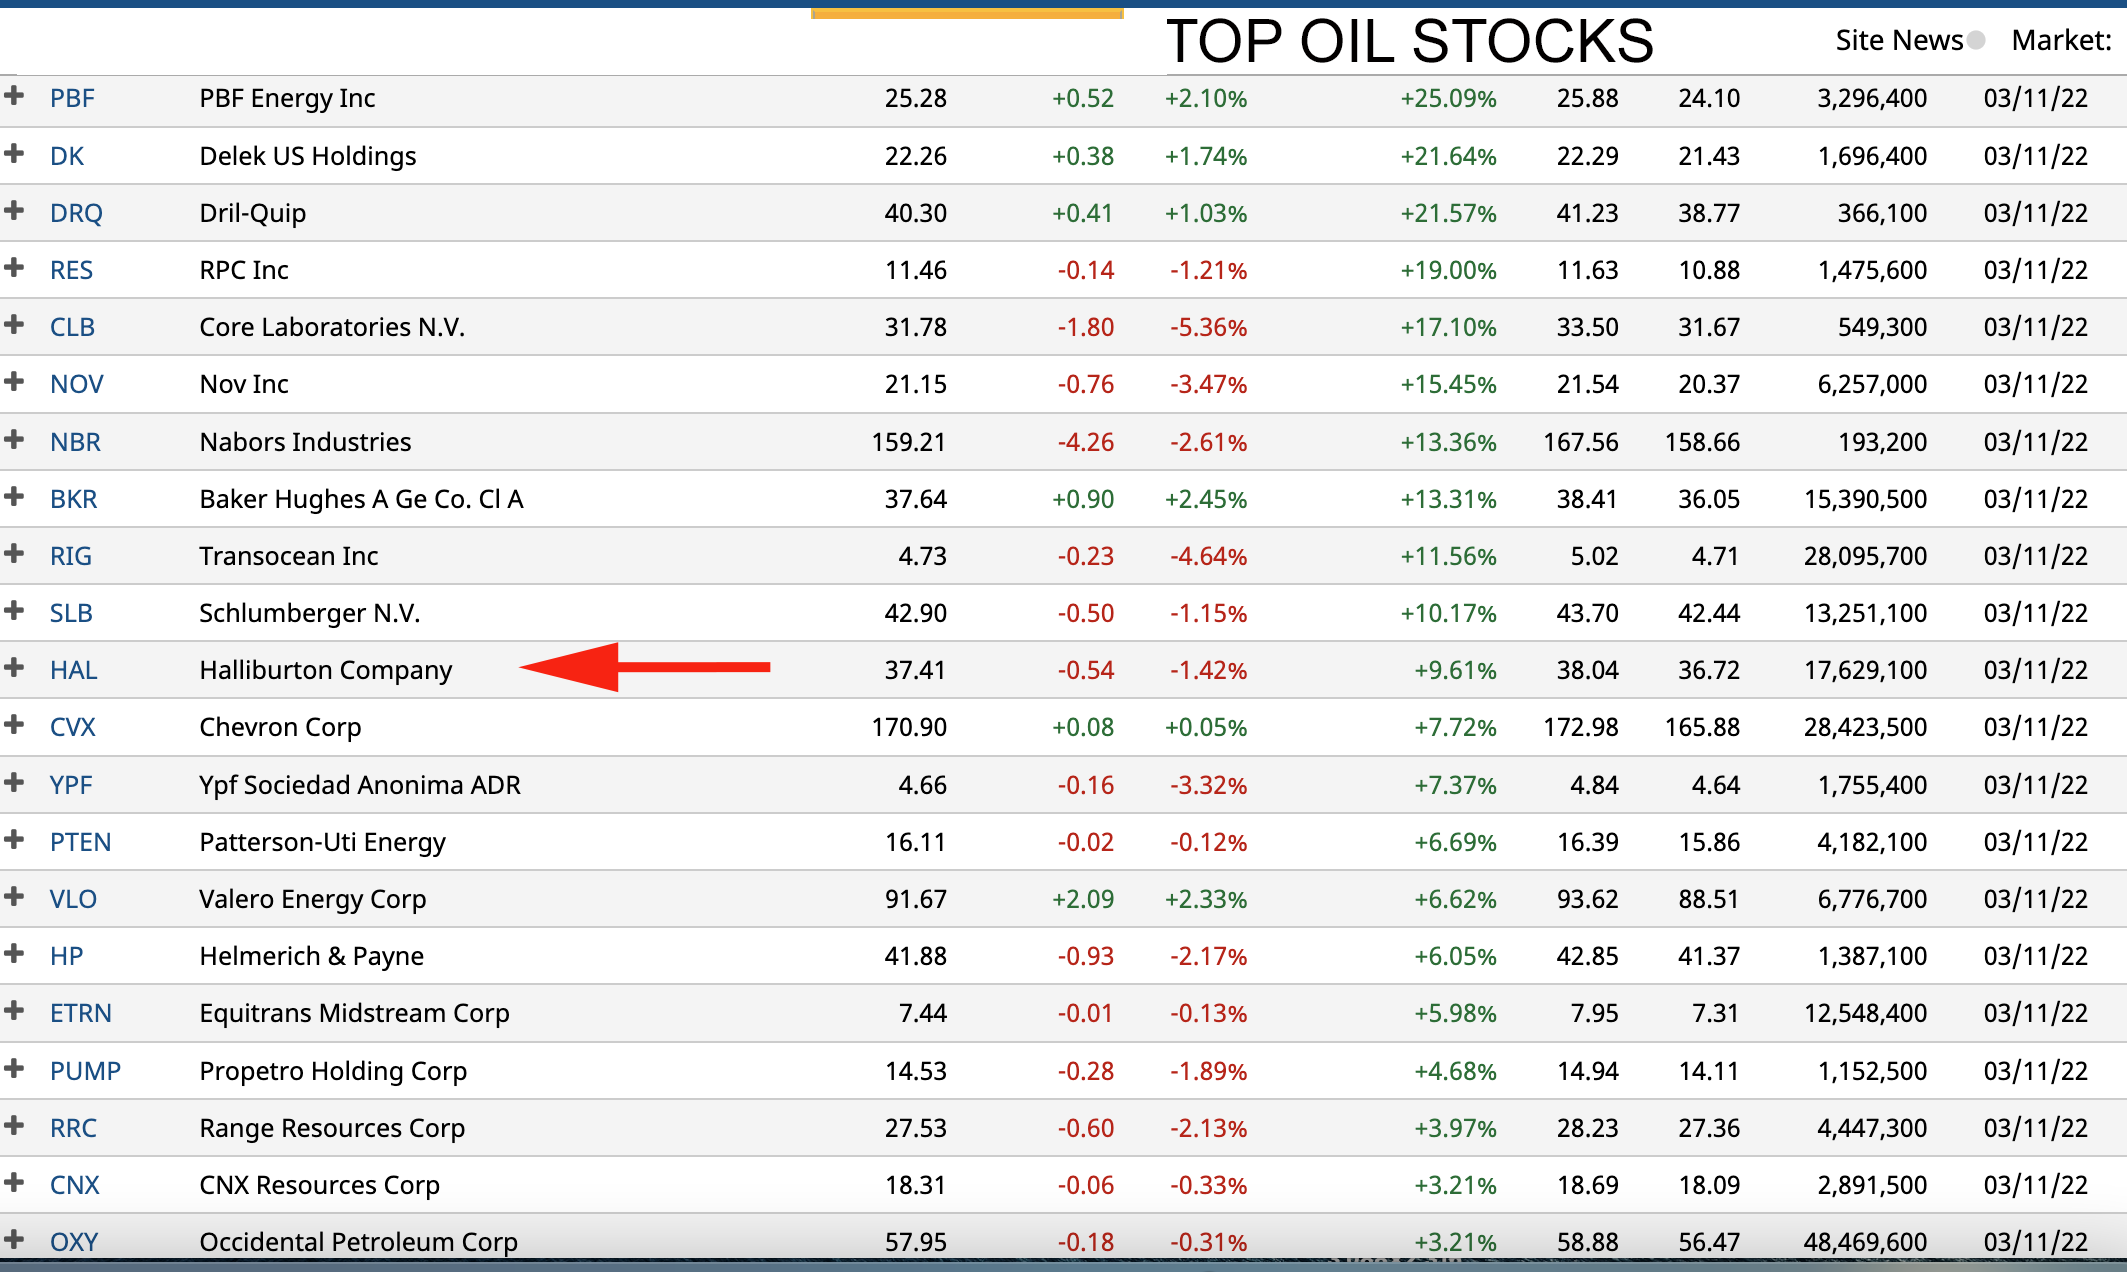The width and height of the screenshot is (2127, 1272).
Task: Open the Site News menu item
Action: coord(1898,40)
